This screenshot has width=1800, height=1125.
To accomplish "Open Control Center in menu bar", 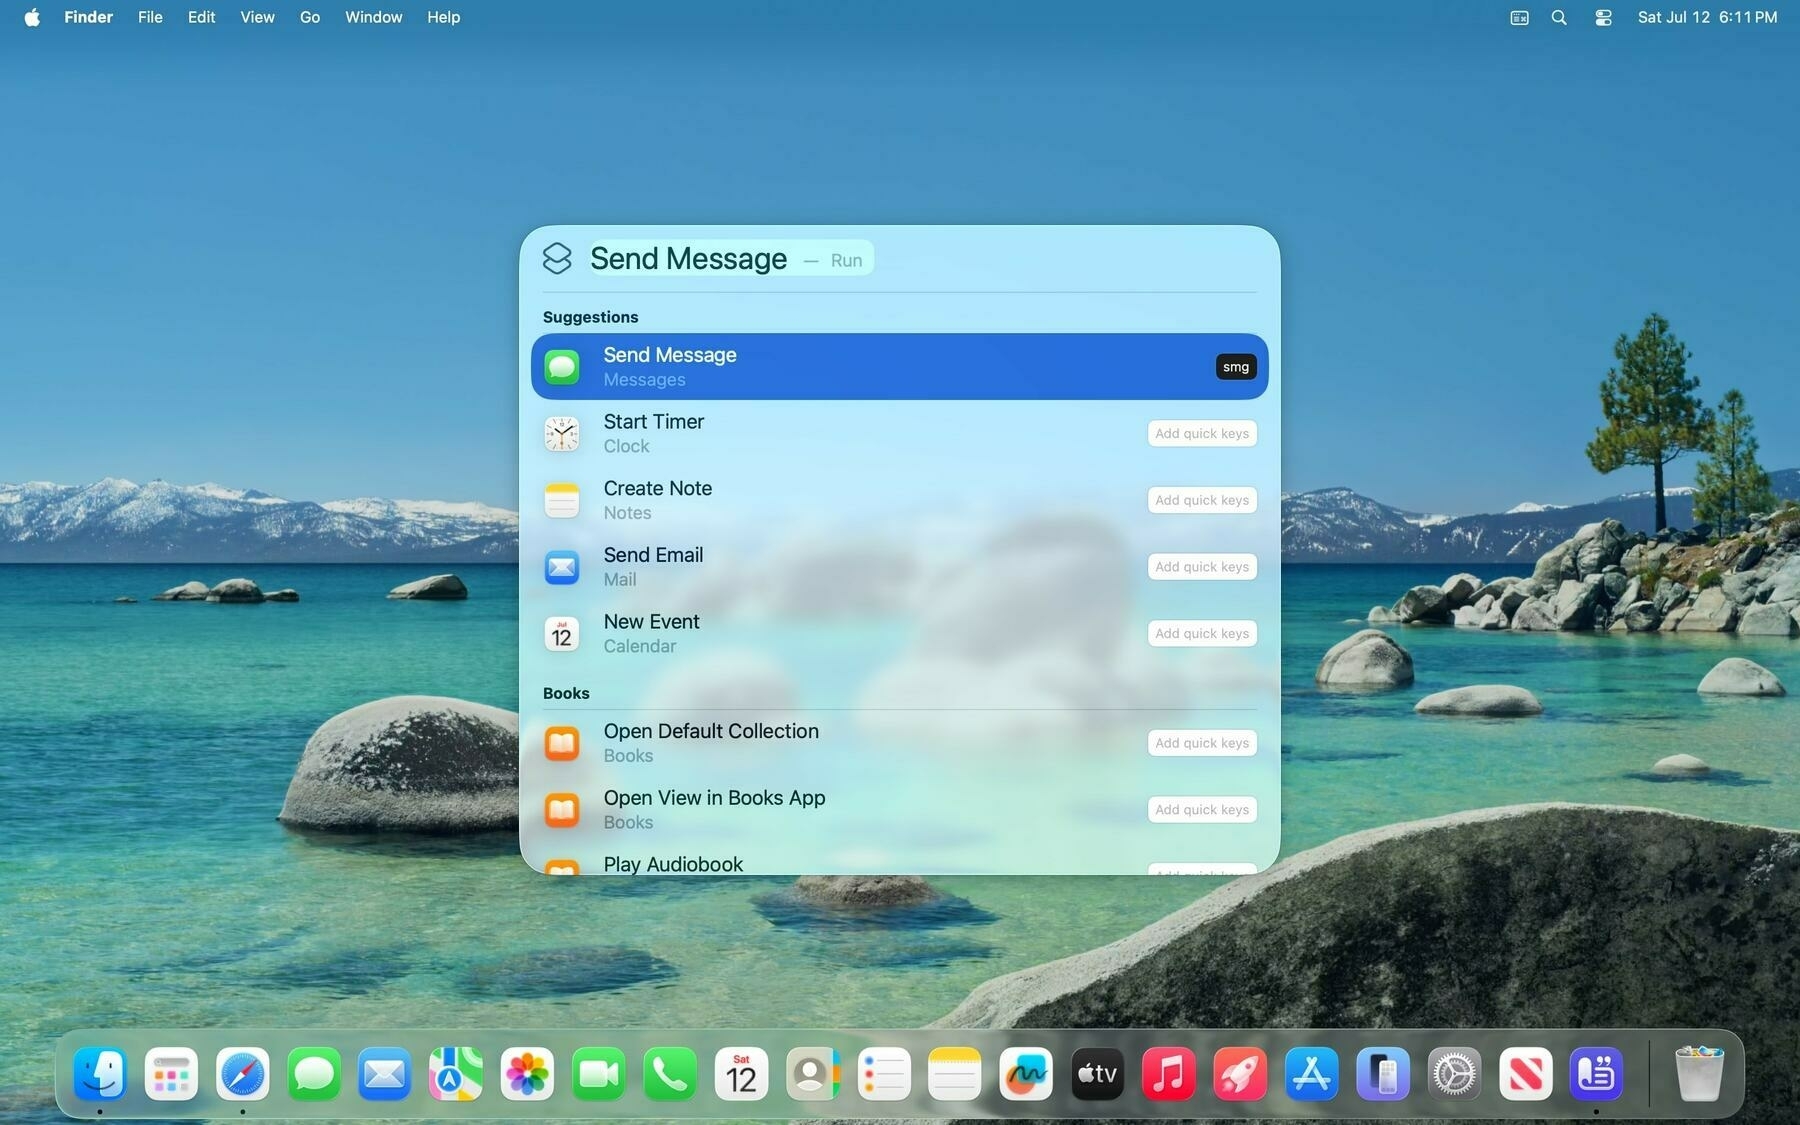I will 1603,17.
